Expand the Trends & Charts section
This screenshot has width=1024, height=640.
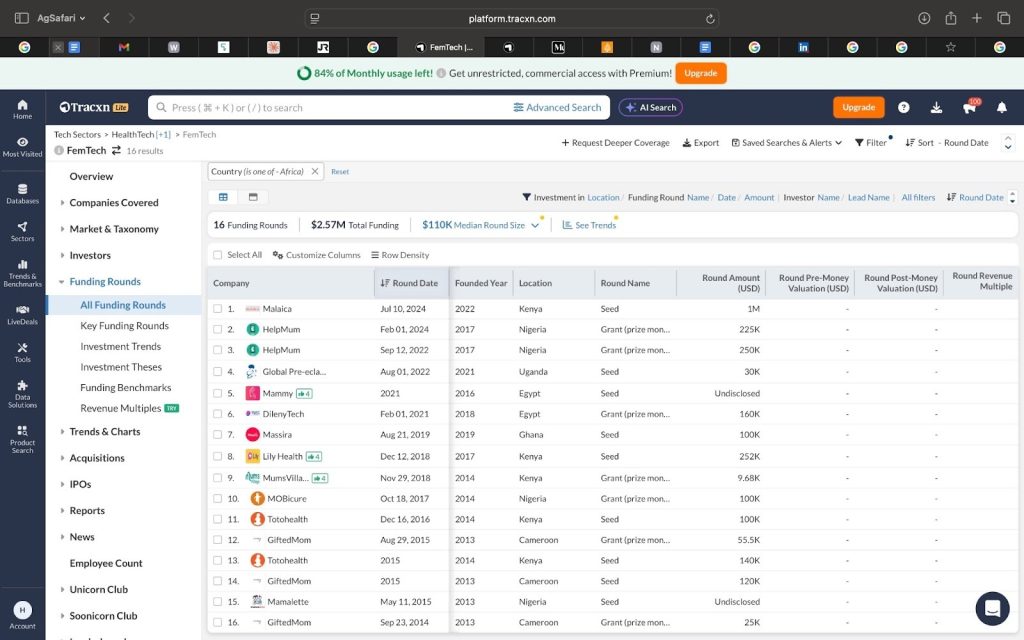105,432
